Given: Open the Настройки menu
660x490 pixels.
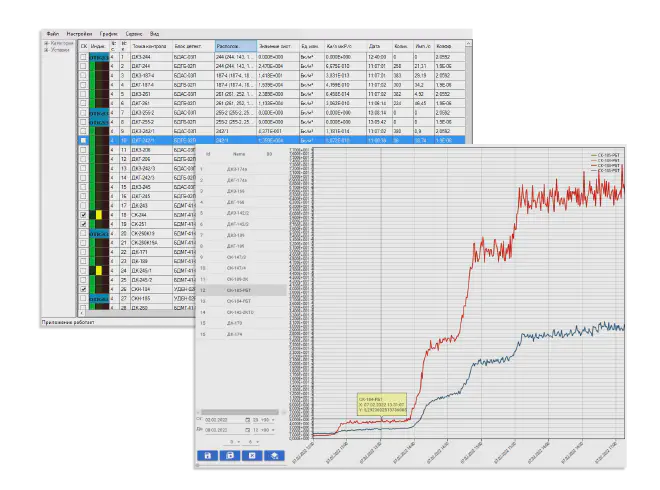Looking at the screenshot, I should coord(79,34).
